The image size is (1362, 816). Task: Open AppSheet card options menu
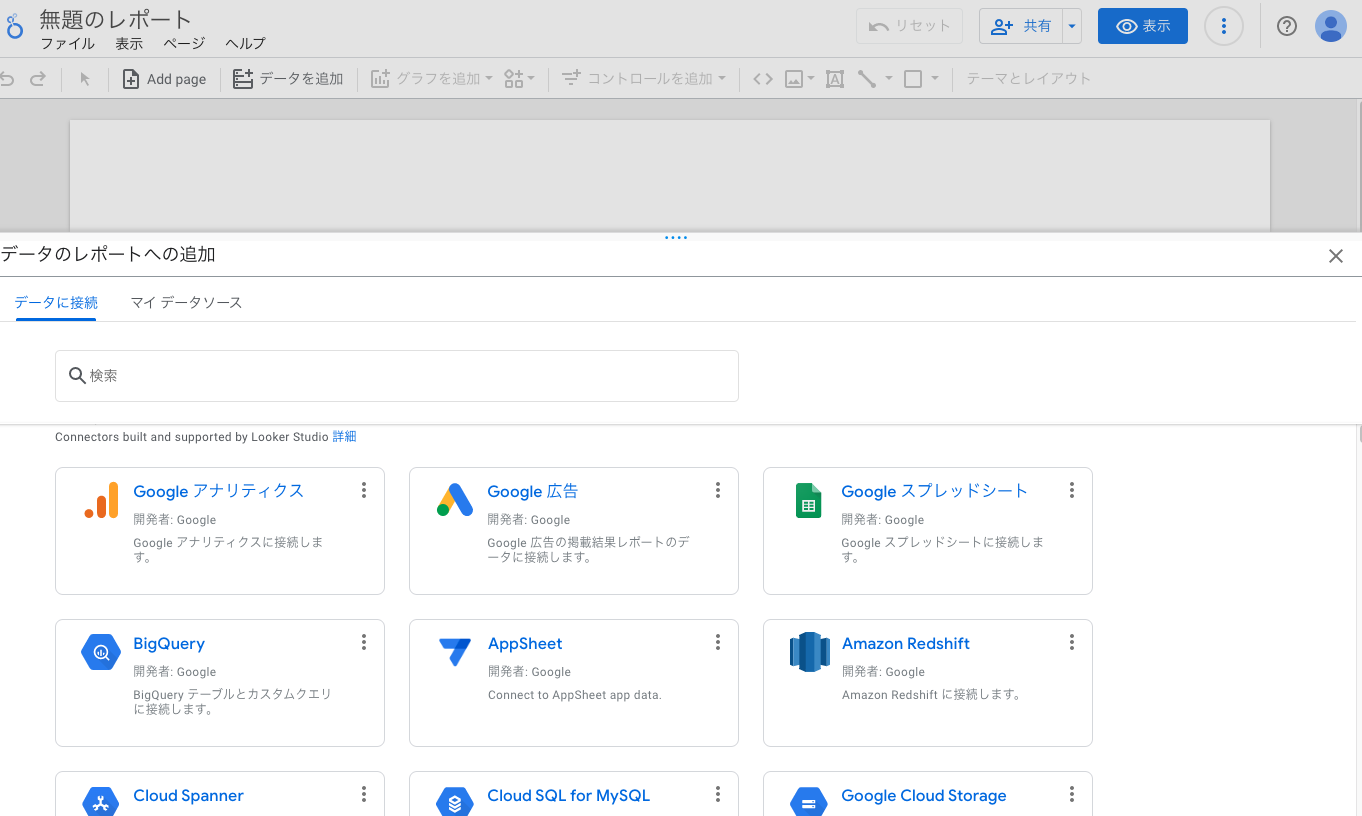click(x=718, y=642)
